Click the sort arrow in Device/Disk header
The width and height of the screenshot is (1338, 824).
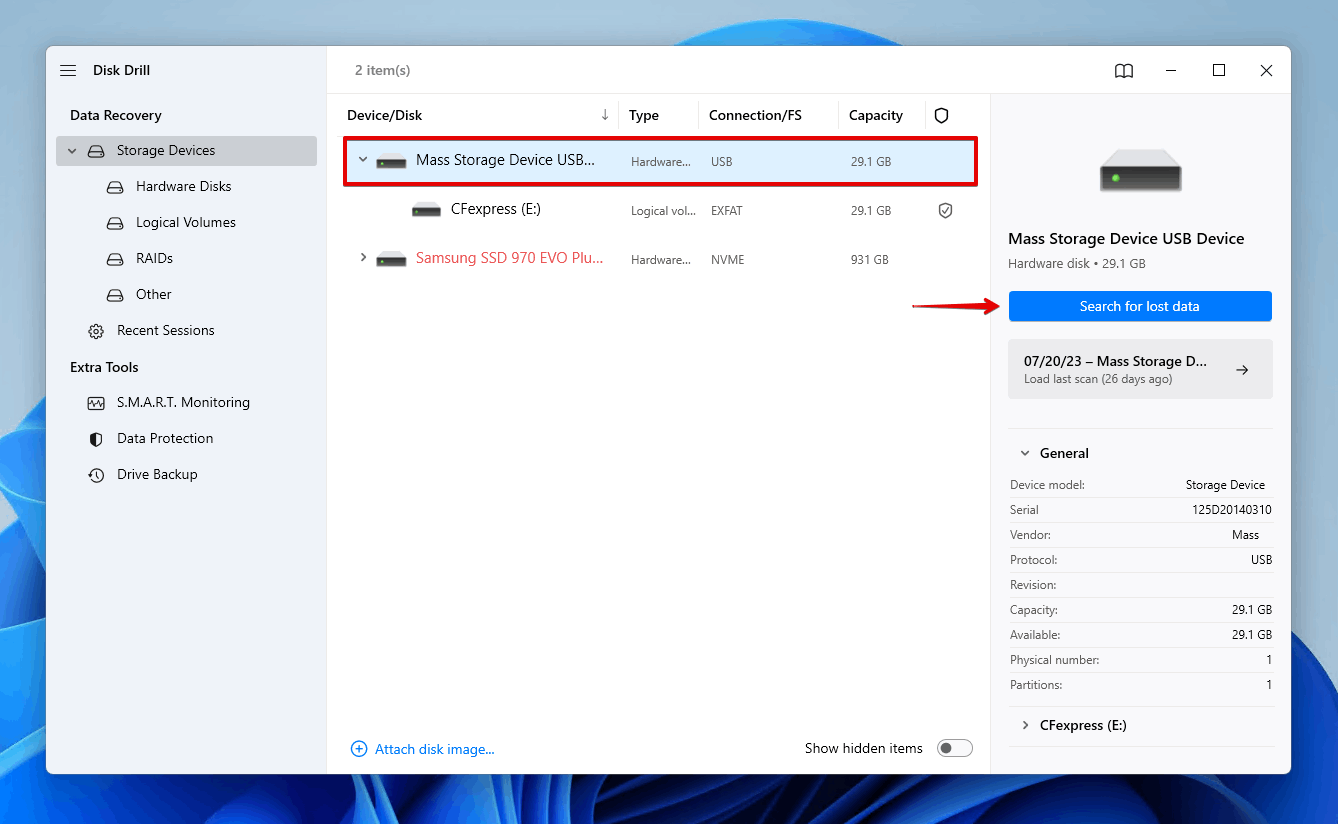(605, 115)
